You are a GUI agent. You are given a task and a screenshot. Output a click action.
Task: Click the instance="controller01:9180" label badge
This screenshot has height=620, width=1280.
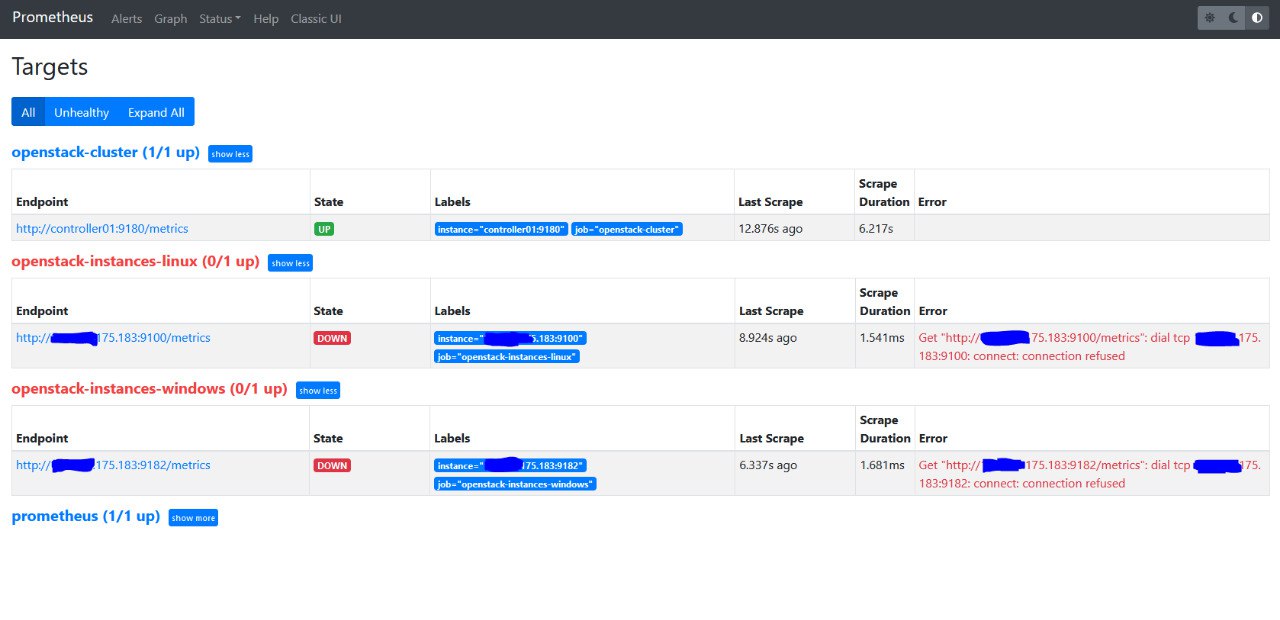point(501,229)
